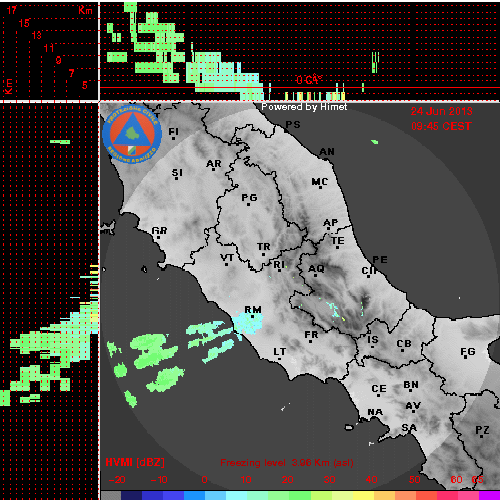Click the PG city label
Viewport: 500px width, 500px height.
pos(249,198)
